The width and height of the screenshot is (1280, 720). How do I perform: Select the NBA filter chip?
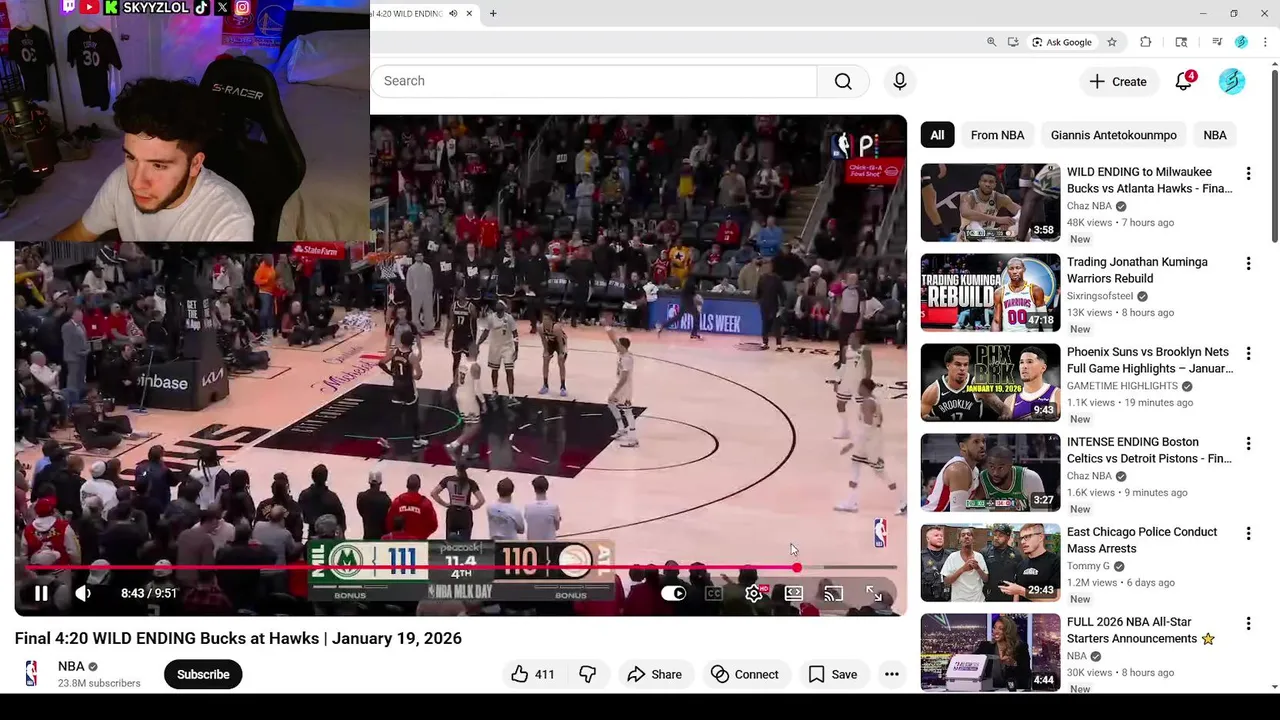1215,135
